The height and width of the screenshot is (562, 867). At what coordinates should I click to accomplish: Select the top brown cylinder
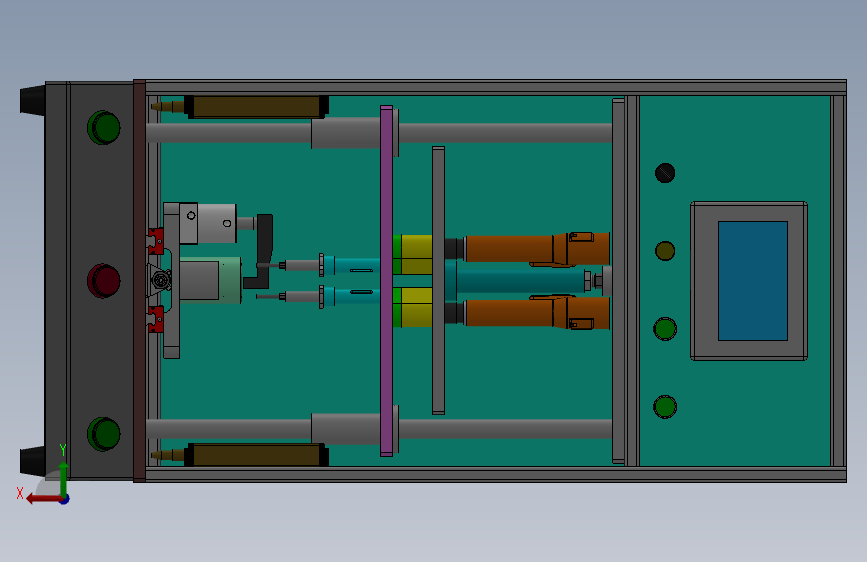click(x=256, y=107)
